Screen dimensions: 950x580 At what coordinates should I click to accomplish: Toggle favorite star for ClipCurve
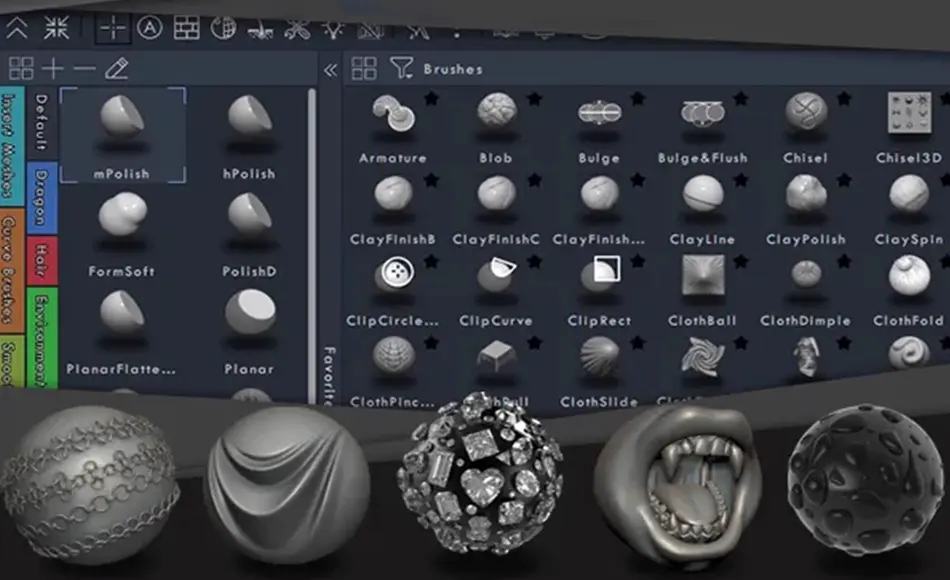534,261
